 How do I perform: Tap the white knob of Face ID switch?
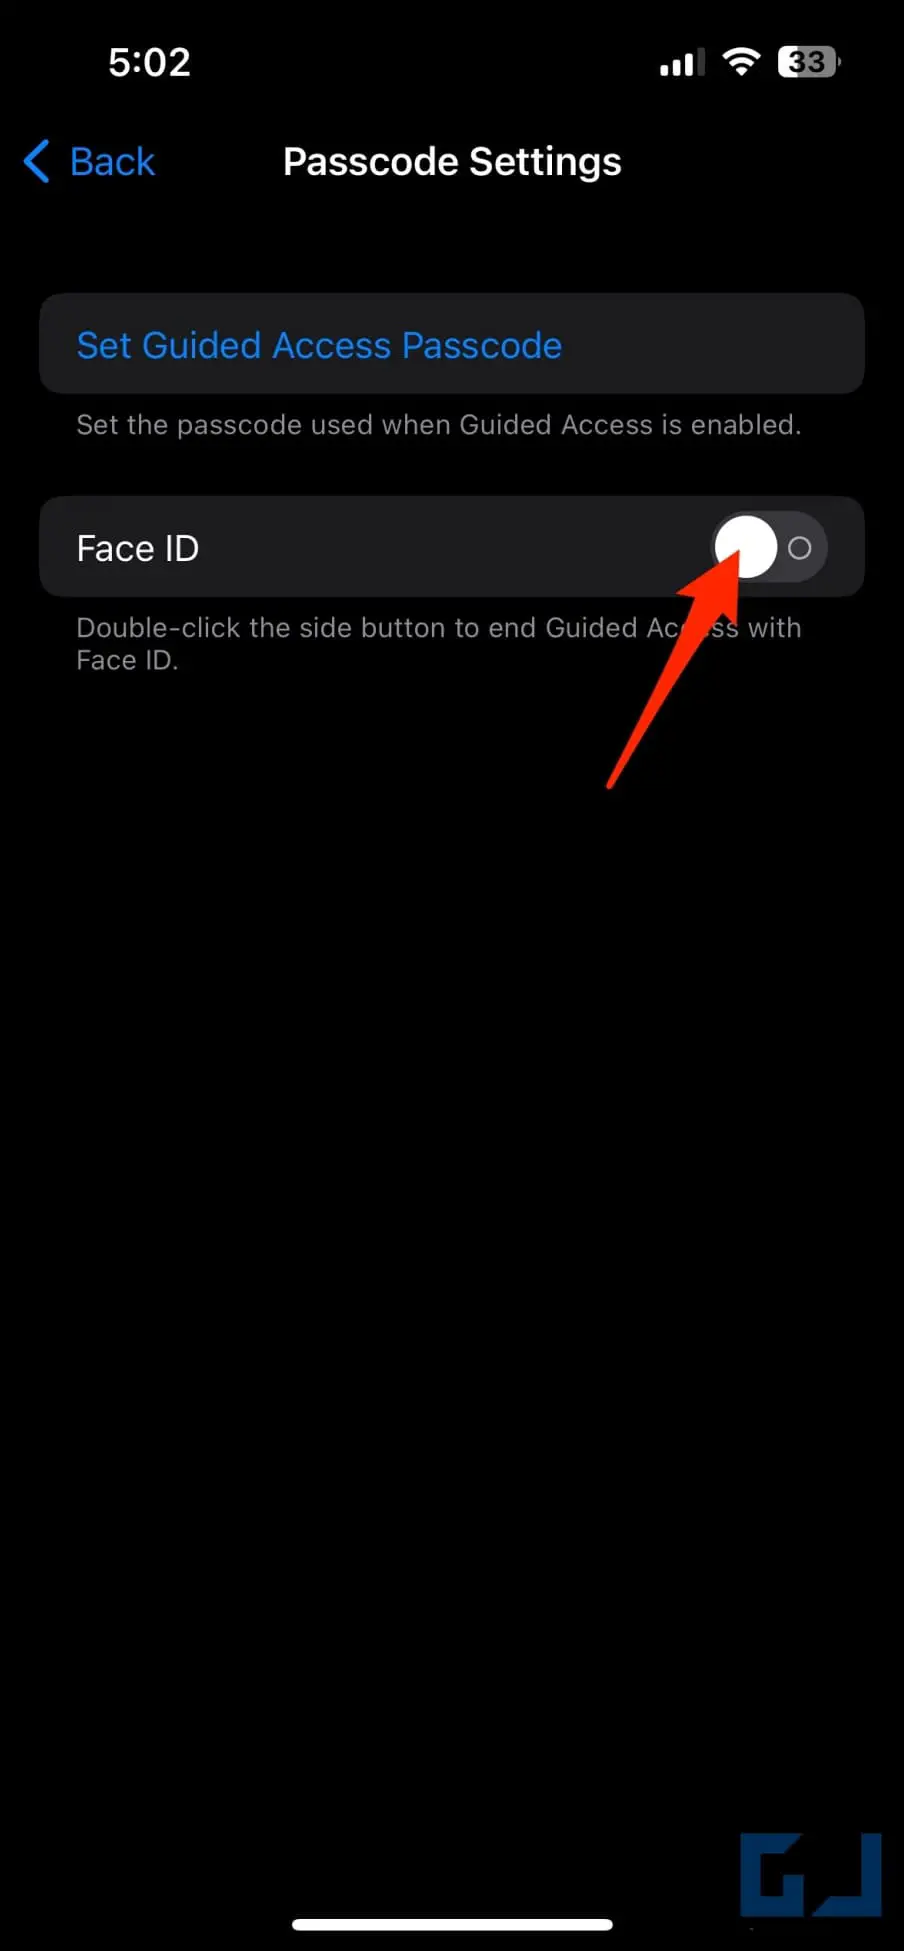tap(746, 547)
